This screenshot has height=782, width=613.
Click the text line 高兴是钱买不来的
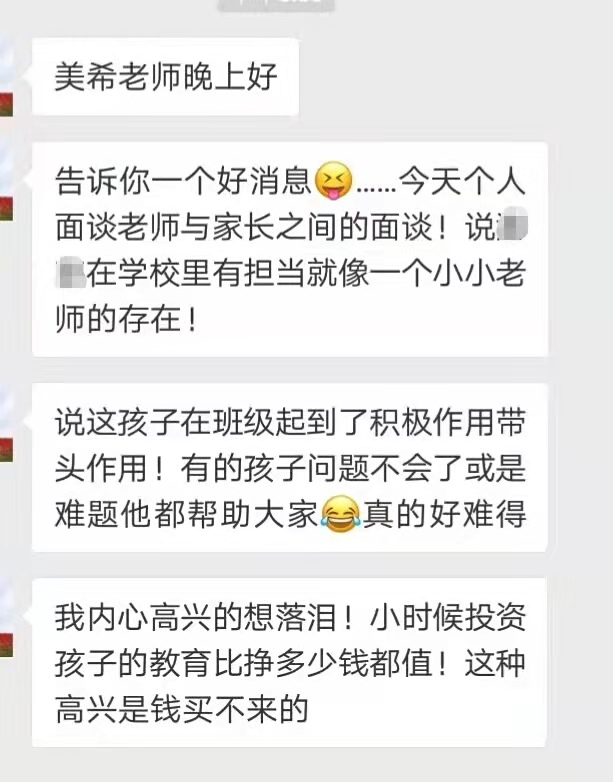[182, 709]
